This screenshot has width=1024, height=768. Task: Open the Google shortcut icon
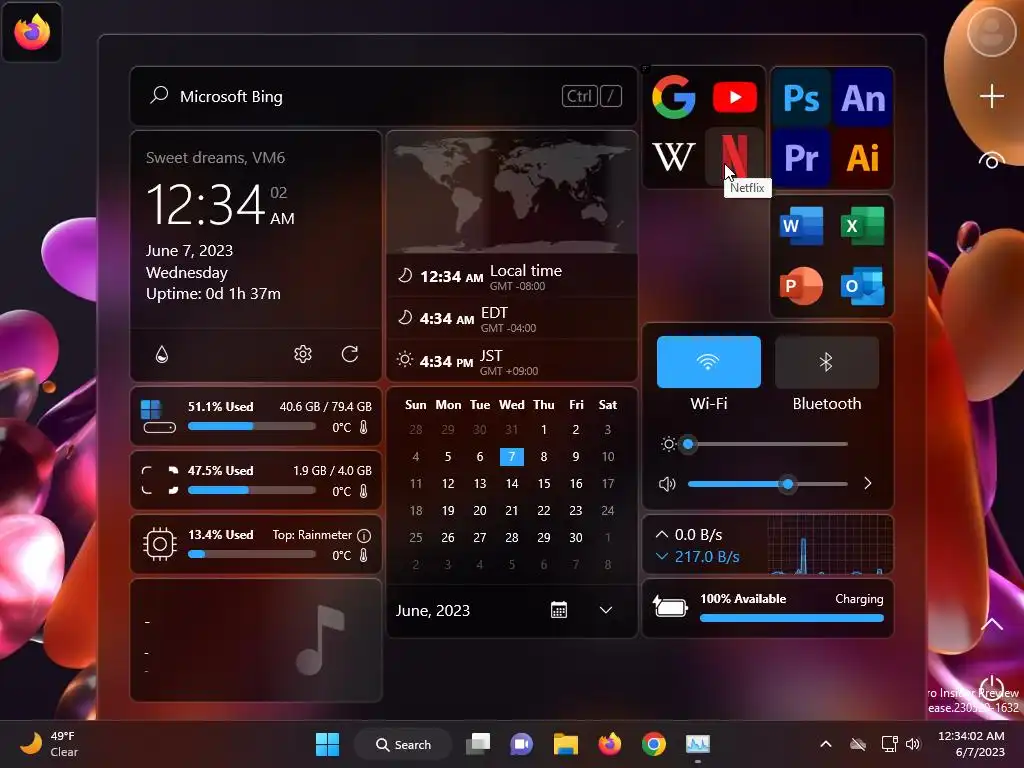tap(673, 97)
